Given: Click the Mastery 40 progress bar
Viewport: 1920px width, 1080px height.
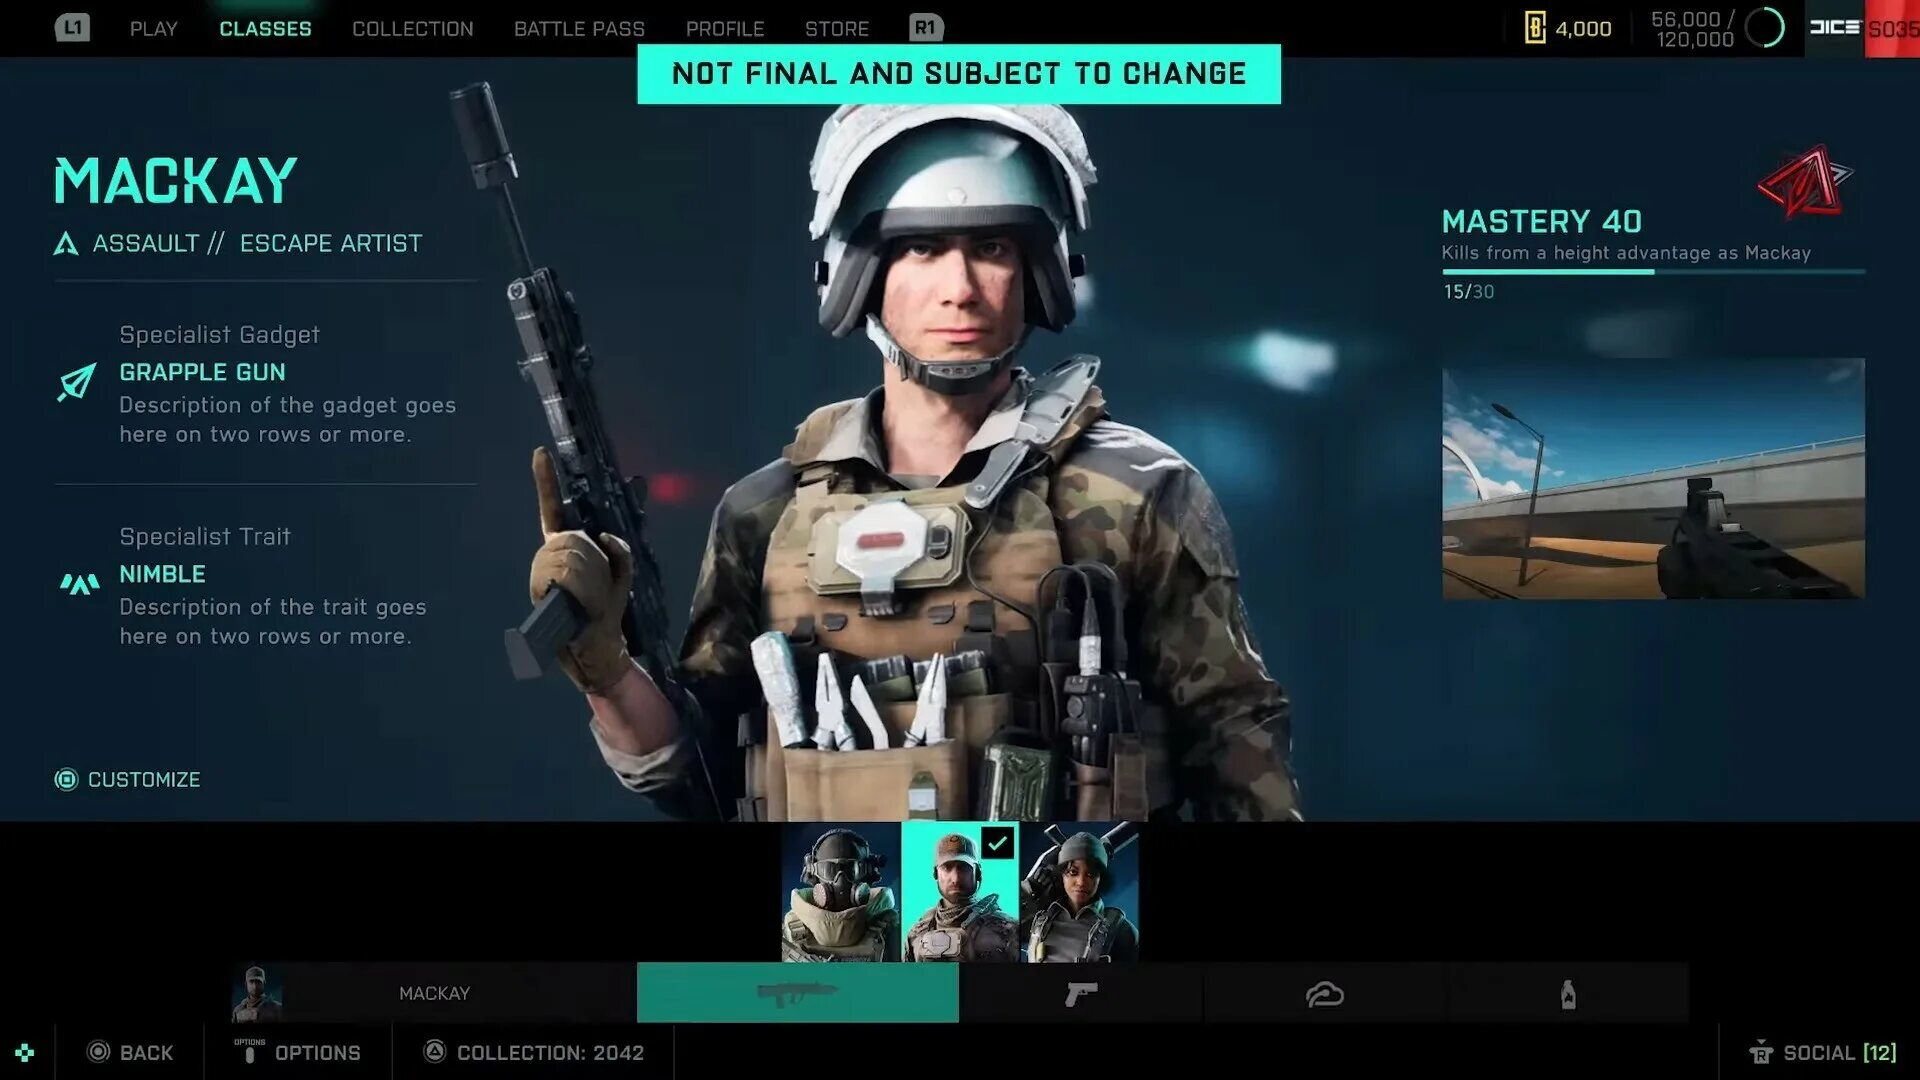Looking at the screenshot, I should tap(1652, 271).
